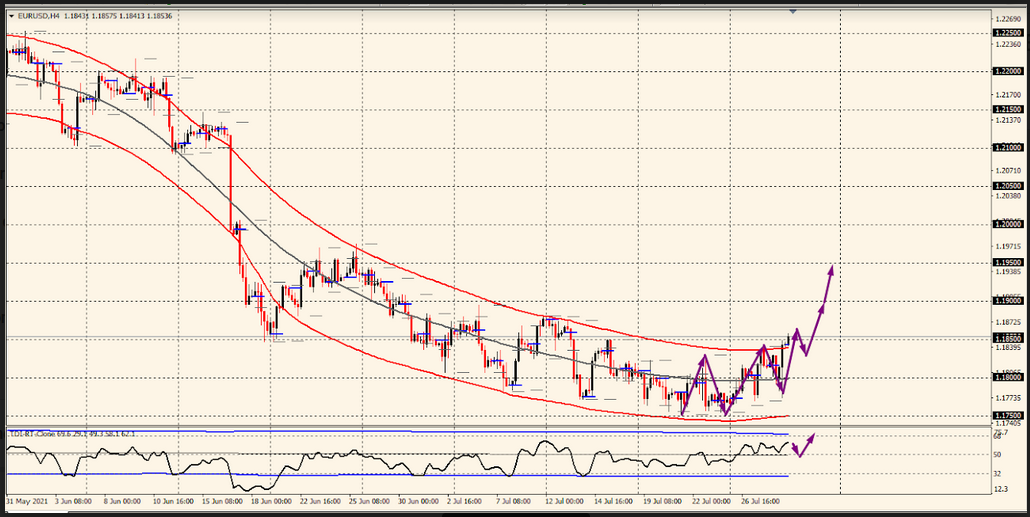Viewport: 1030px width, 517px height.
Task: Click the chart shift triangle marker at top
Action: pyautogui.click(x=793, y=12)
